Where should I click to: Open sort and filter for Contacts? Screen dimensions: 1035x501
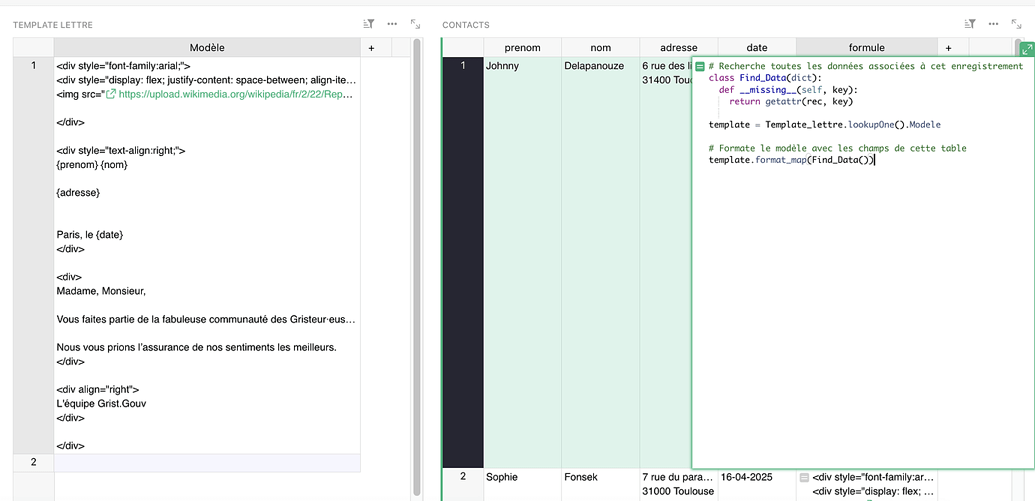tap(969, 24)
